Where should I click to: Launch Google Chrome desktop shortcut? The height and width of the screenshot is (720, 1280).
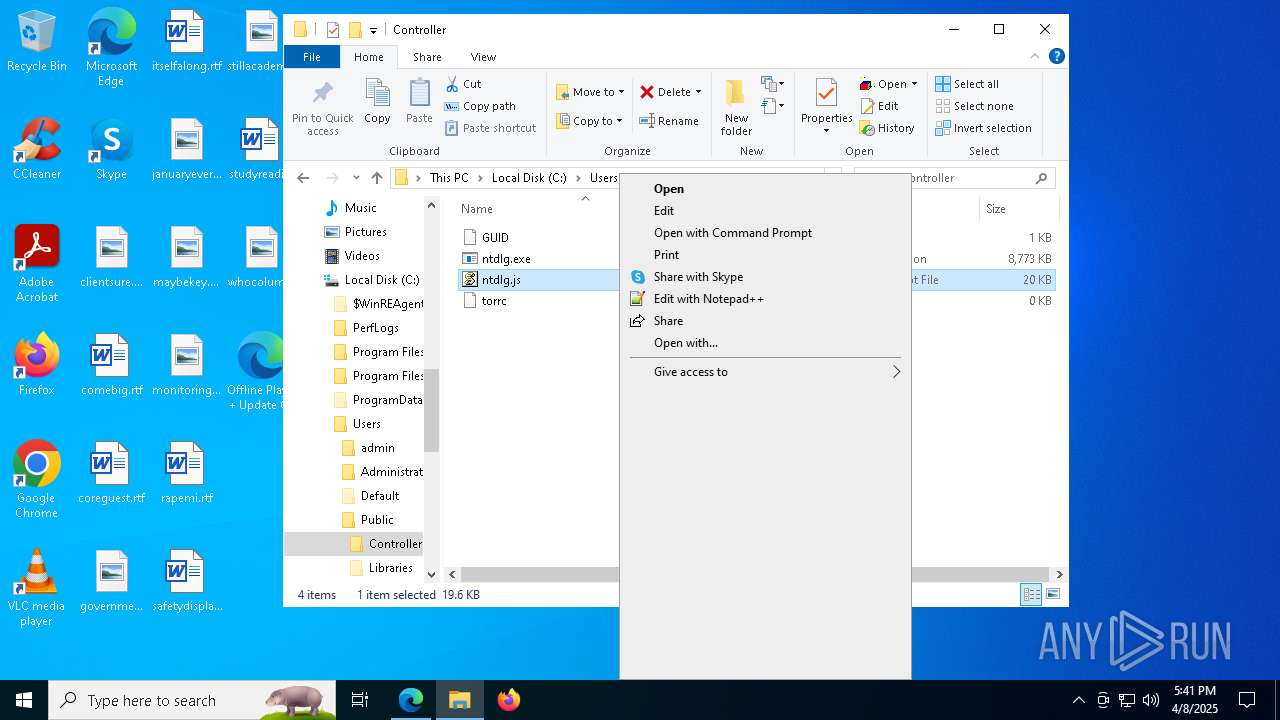click(x=37, y=480)
